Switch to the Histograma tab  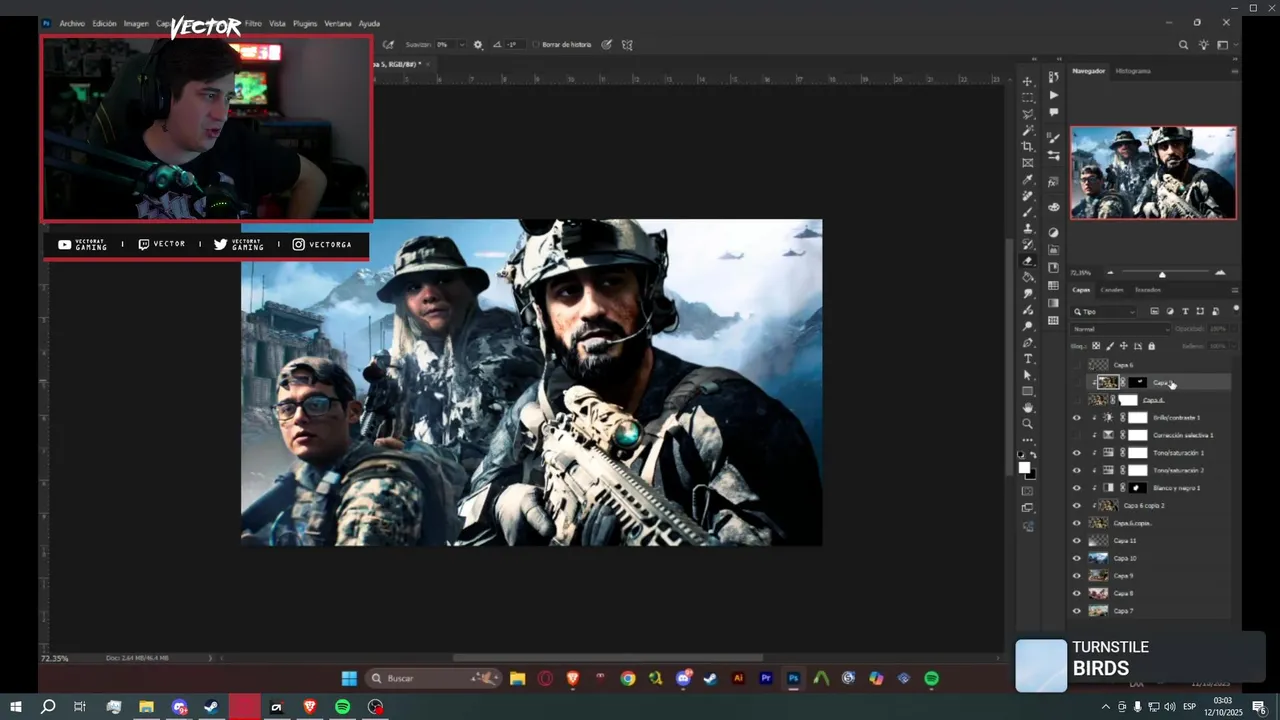coord(1133,71)
